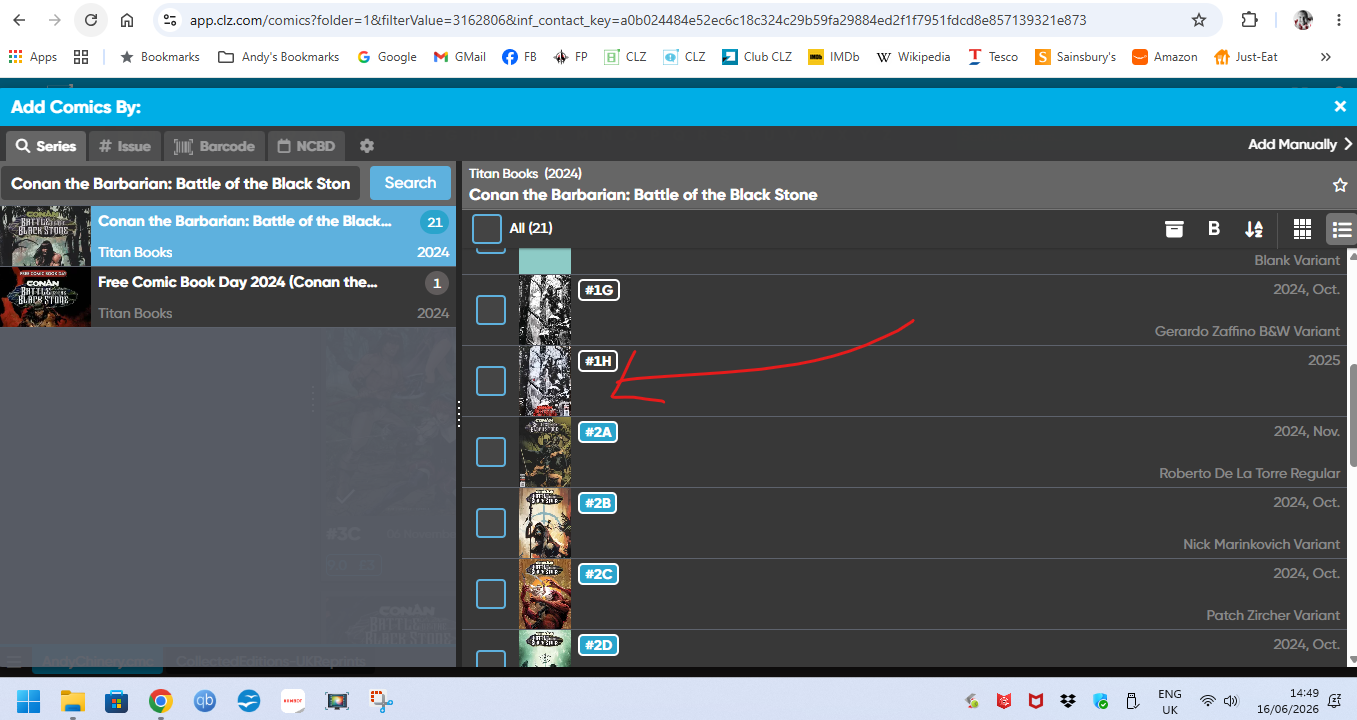Open the Just-Eat bookmark

[1245, 57]
